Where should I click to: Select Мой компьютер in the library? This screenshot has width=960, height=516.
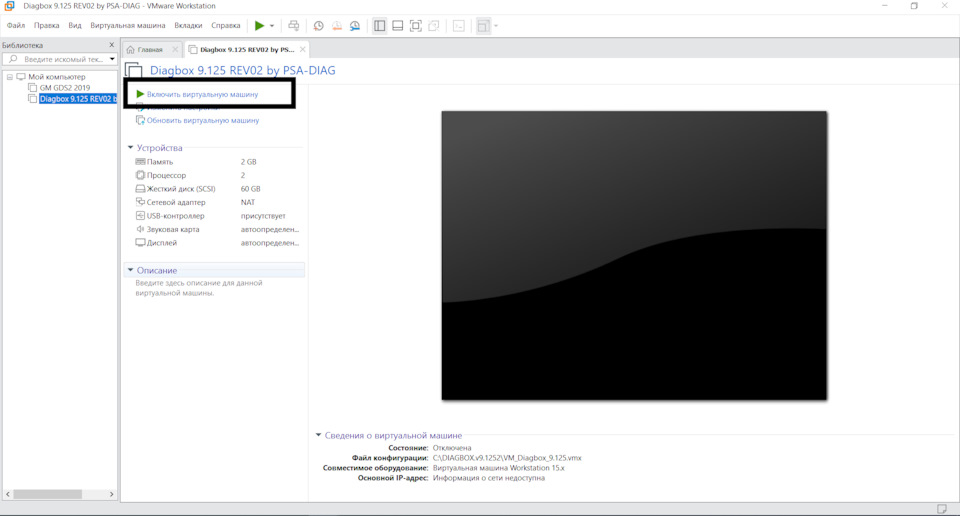pyautogui.click(x=56, y=77)
